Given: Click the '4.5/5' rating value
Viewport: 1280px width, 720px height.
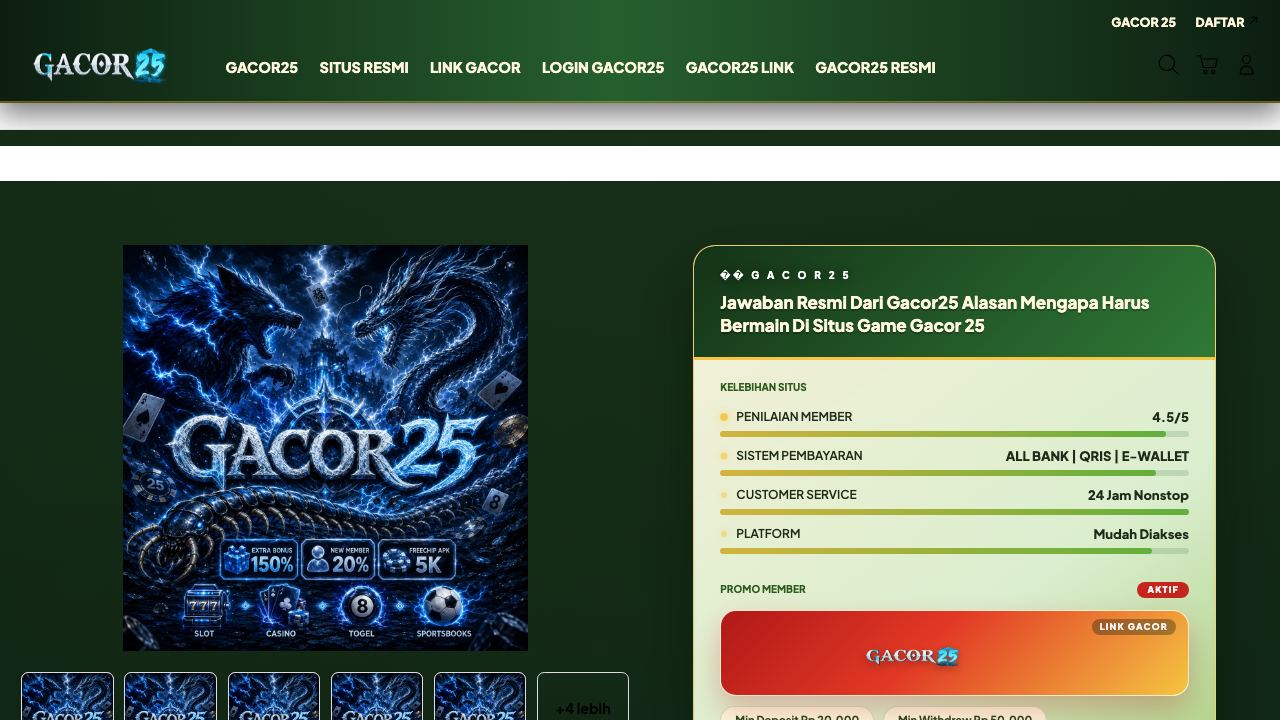Looking at the screenshot, I should coord(1170,417).
